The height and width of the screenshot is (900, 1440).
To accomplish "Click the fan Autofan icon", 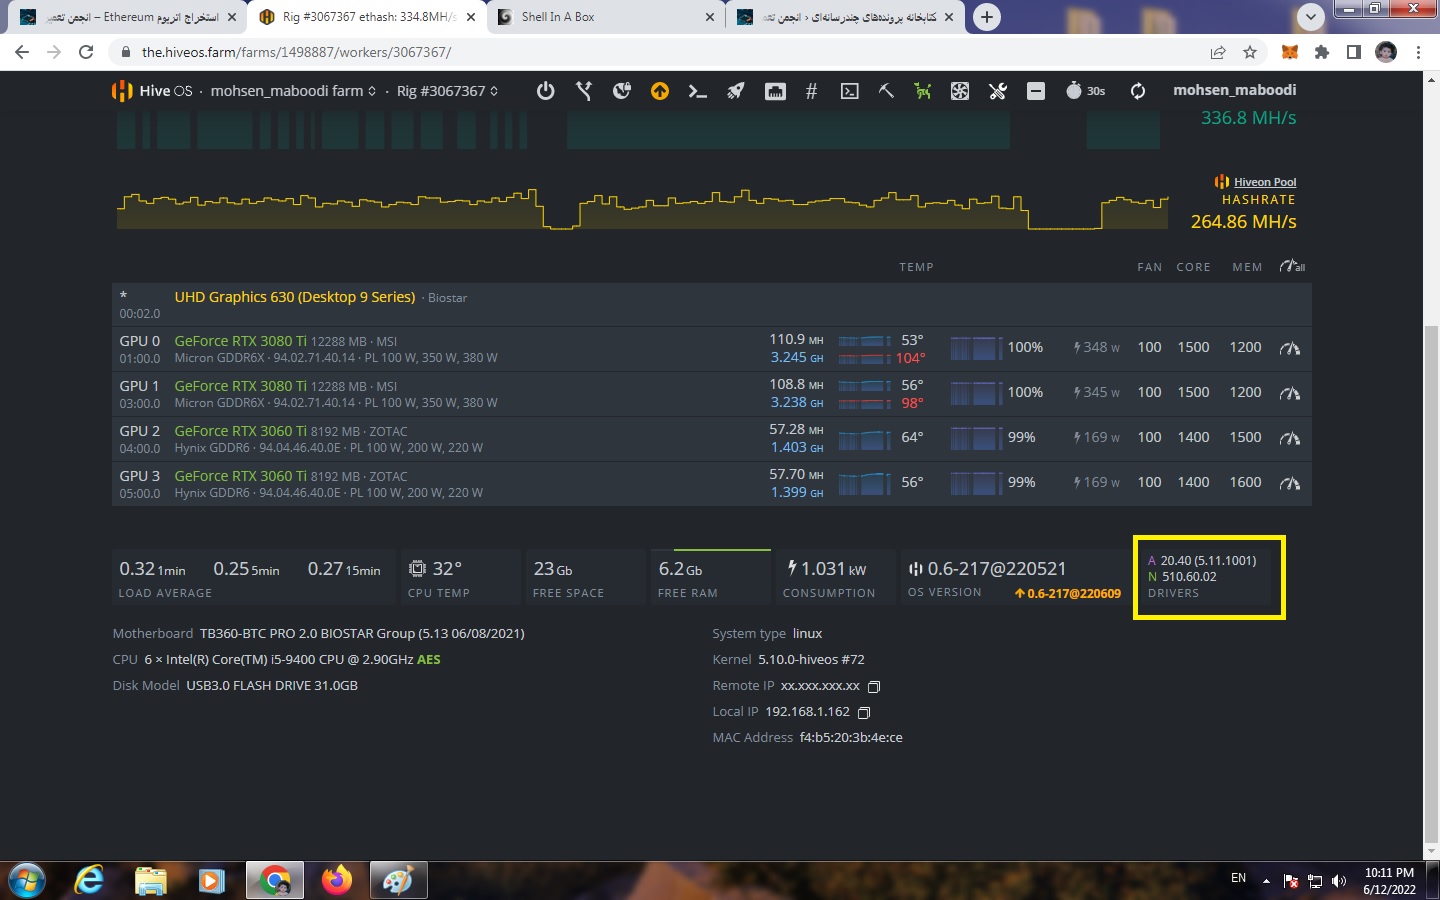I will tap(959, 91).
